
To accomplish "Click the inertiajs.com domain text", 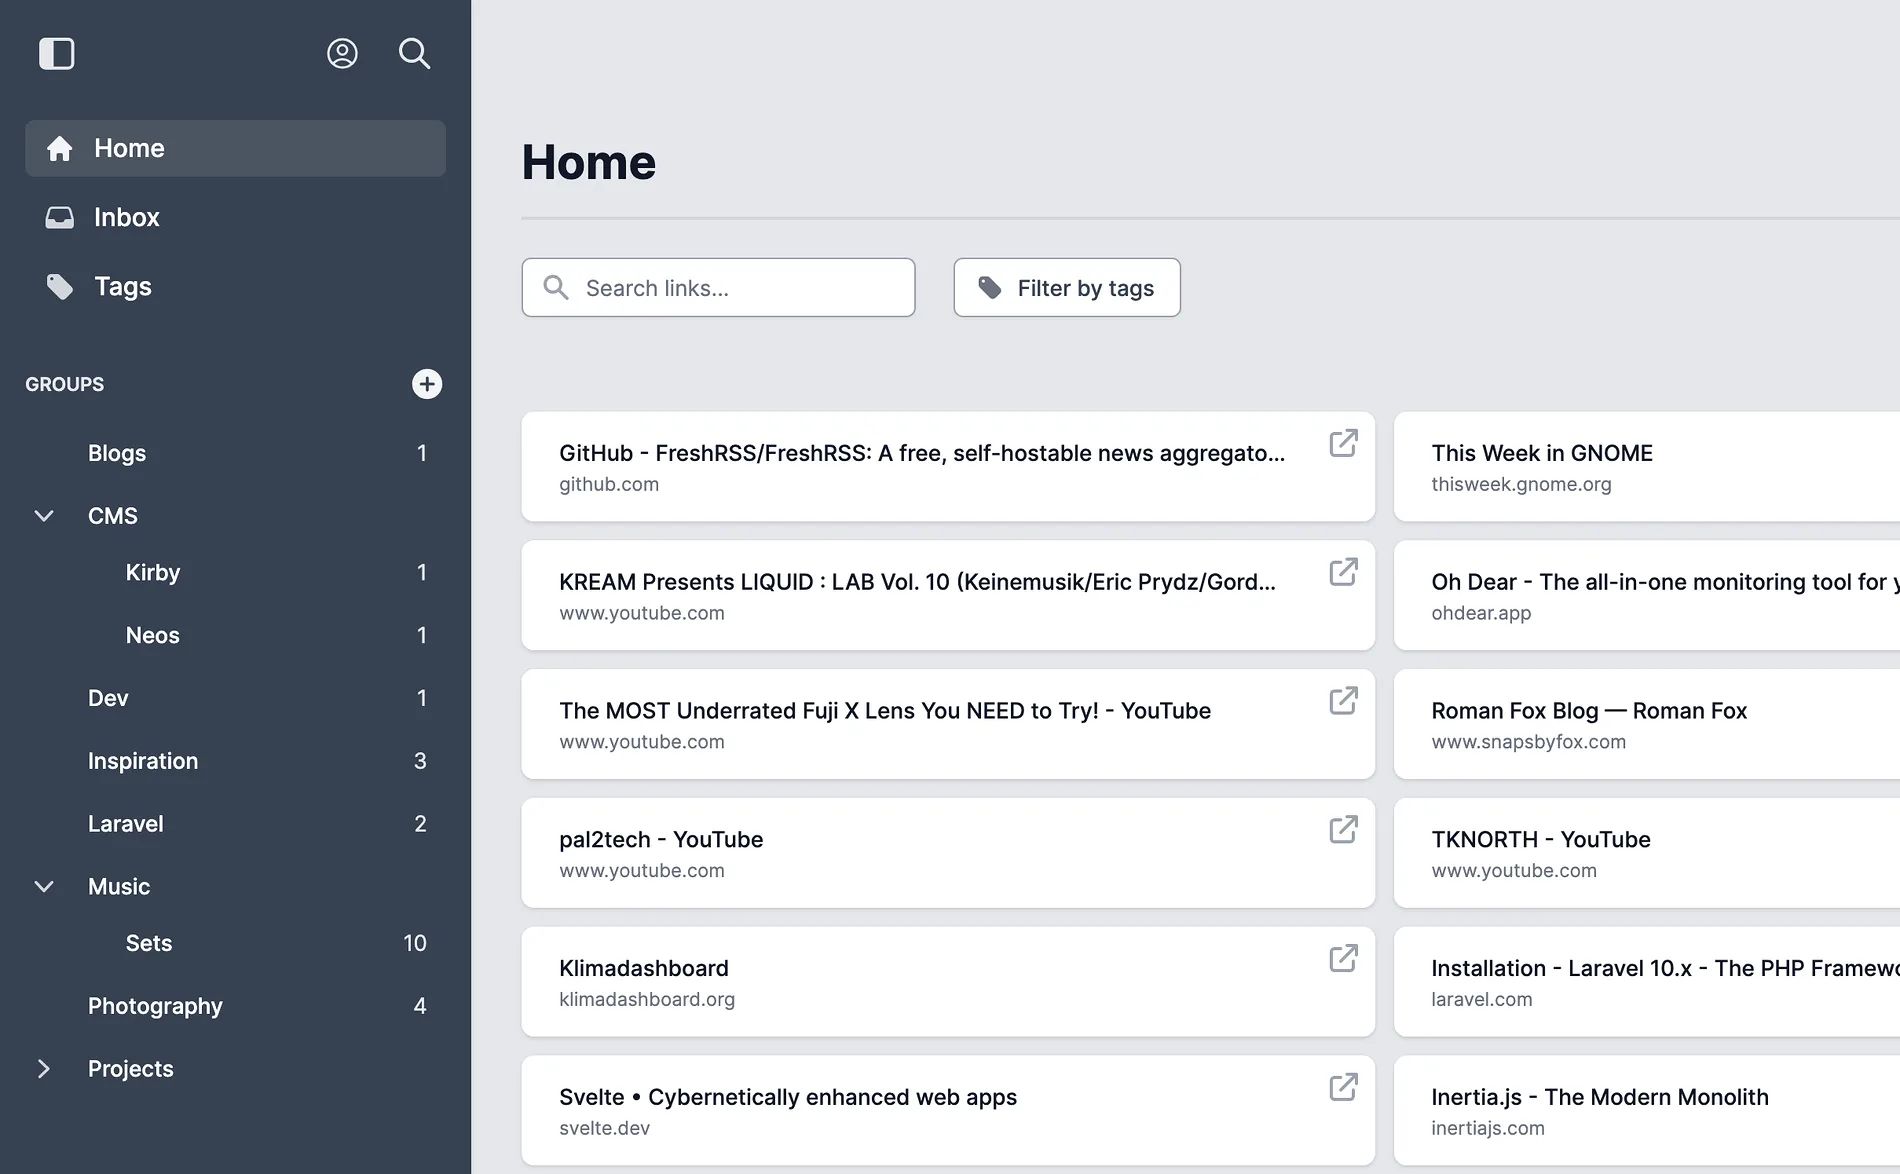I will point(1488,1128).
